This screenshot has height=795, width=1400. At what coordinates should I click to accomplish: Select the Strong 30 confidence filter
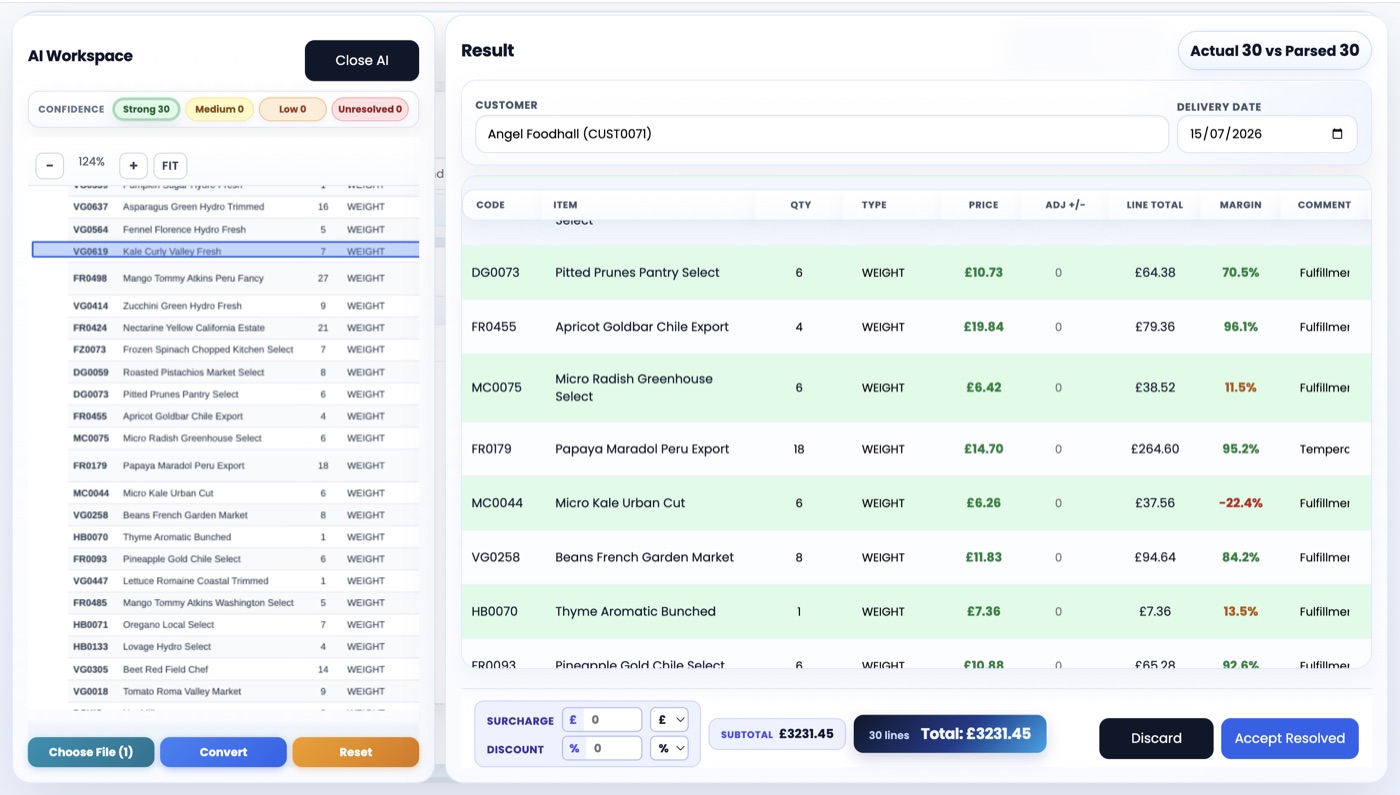coord(146,109)
